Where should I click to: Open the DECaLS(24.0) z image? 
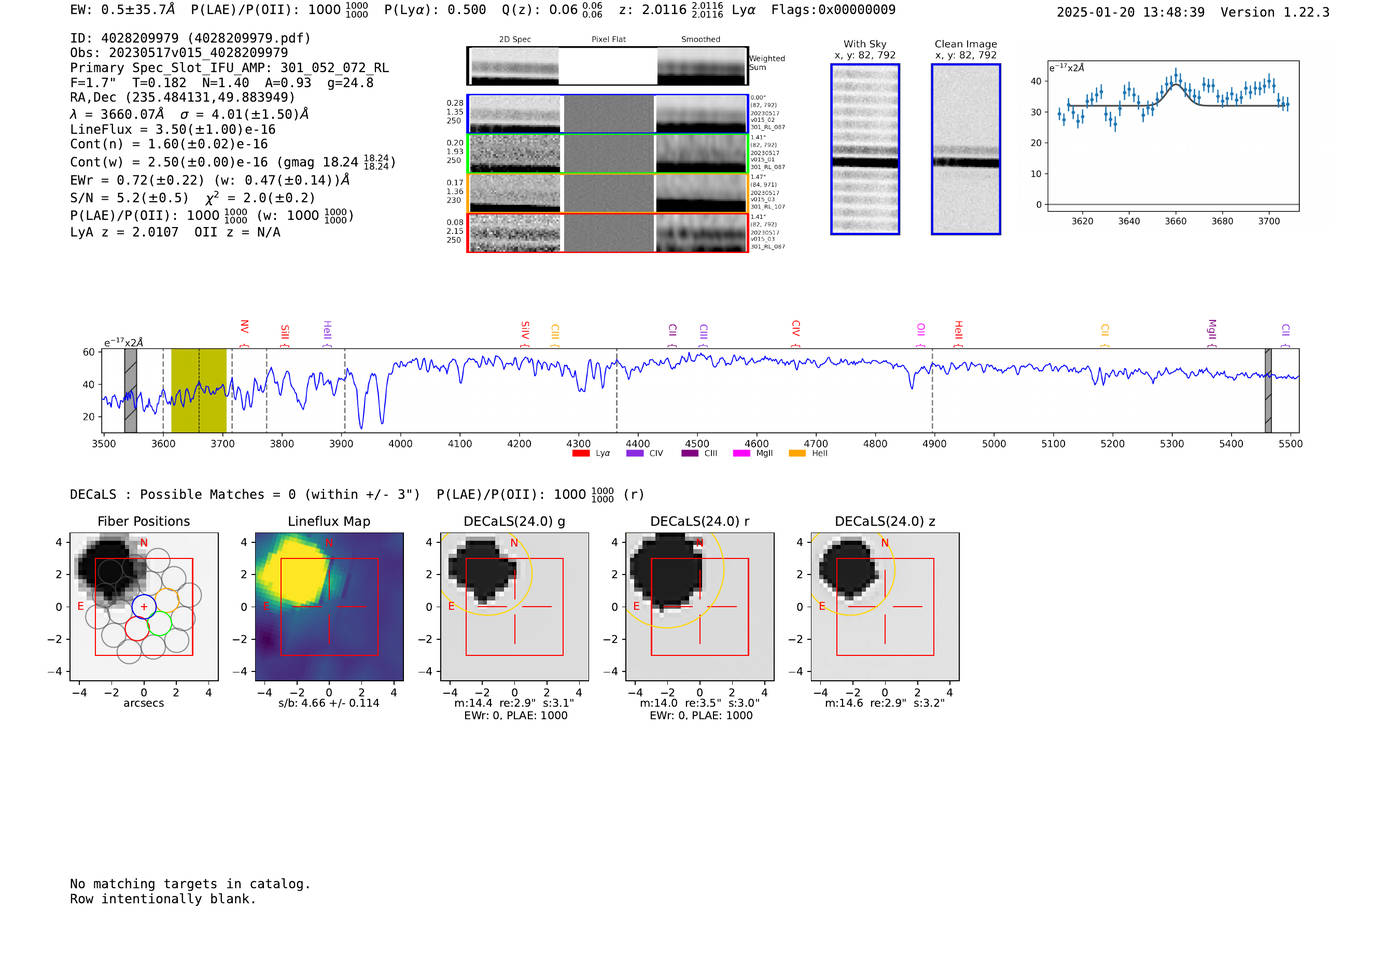[885, 607]
